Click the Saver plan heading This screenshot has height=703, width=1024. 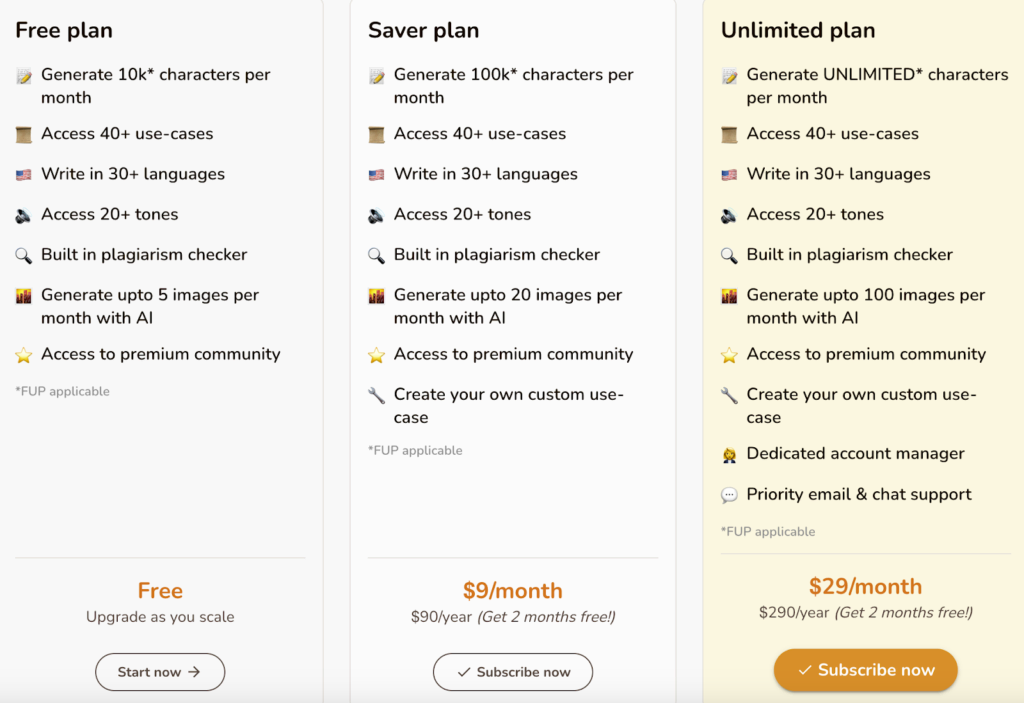pyautogui.click(x=423, y=30)
